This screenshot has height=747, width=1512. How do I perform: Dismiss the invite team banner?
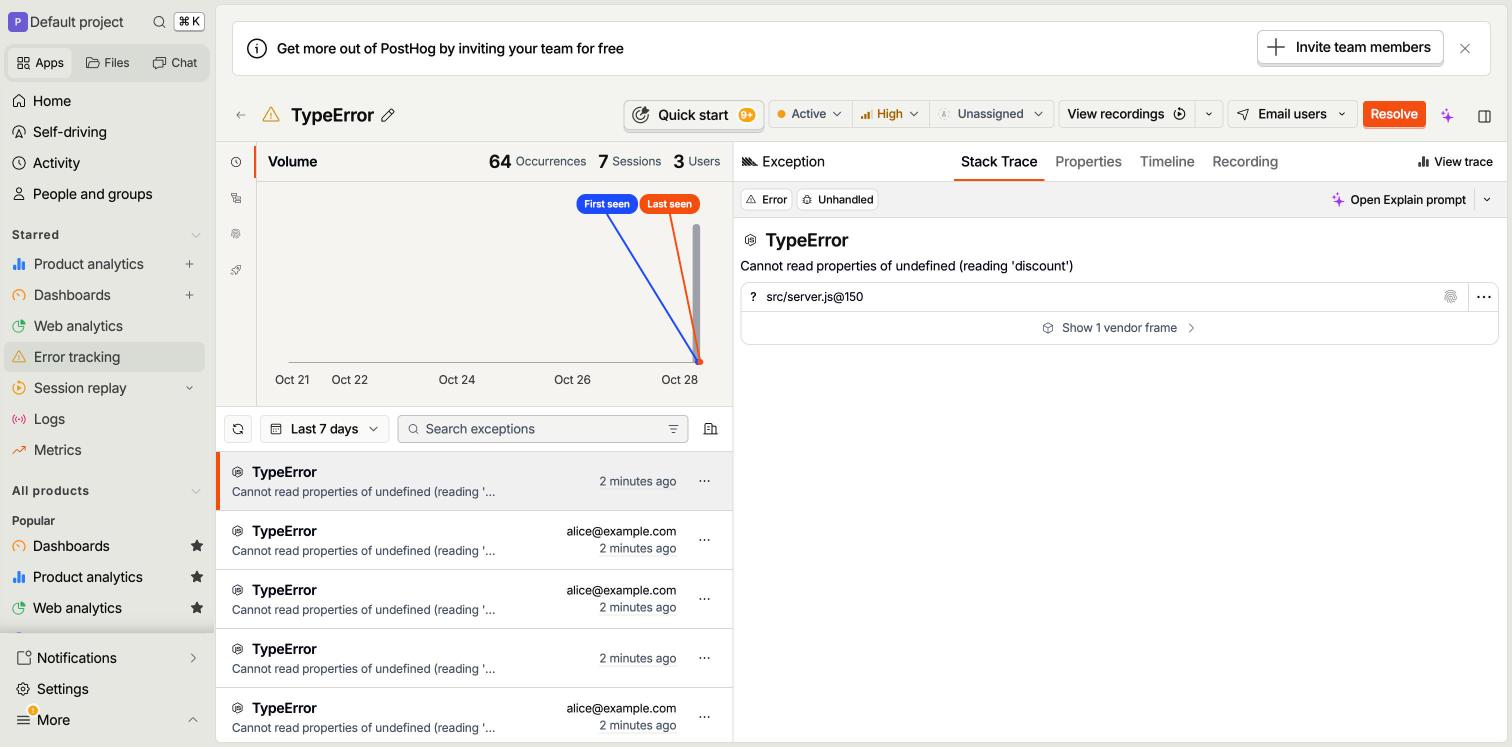(1465, 48)
